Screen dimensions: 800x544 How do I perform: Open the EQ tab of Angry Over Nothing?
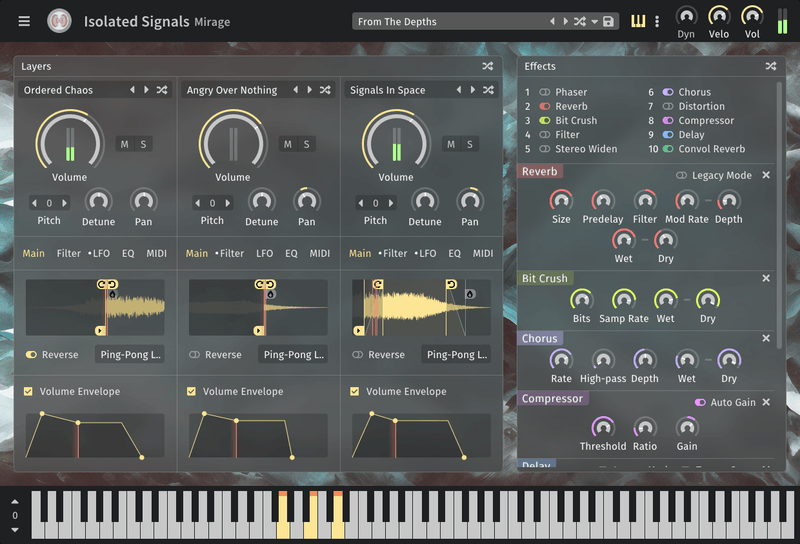[291, 253]
